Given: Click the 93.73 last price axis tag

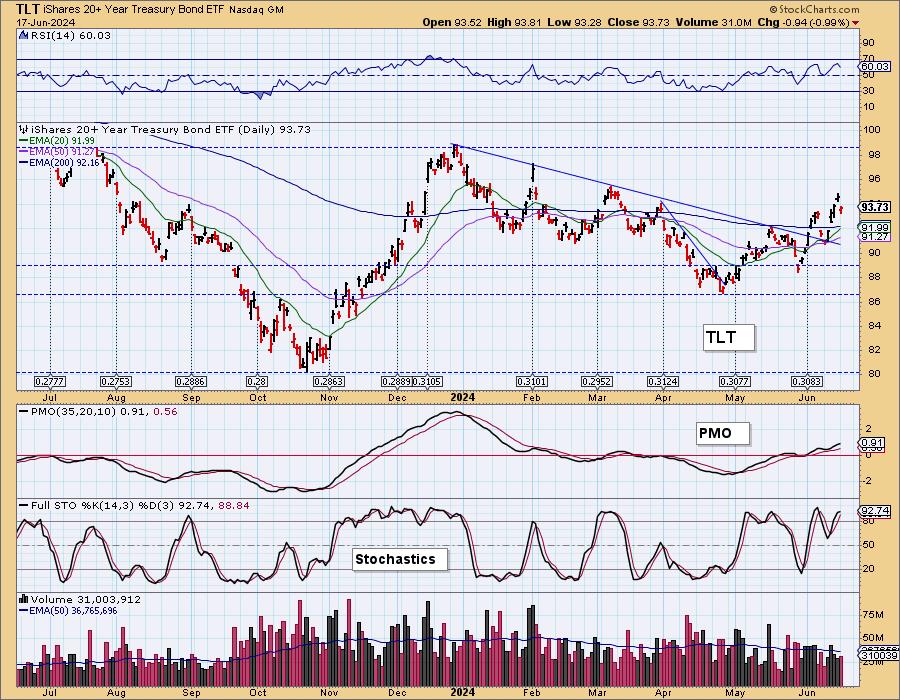Looking at the screenshot, I should 875,207.
